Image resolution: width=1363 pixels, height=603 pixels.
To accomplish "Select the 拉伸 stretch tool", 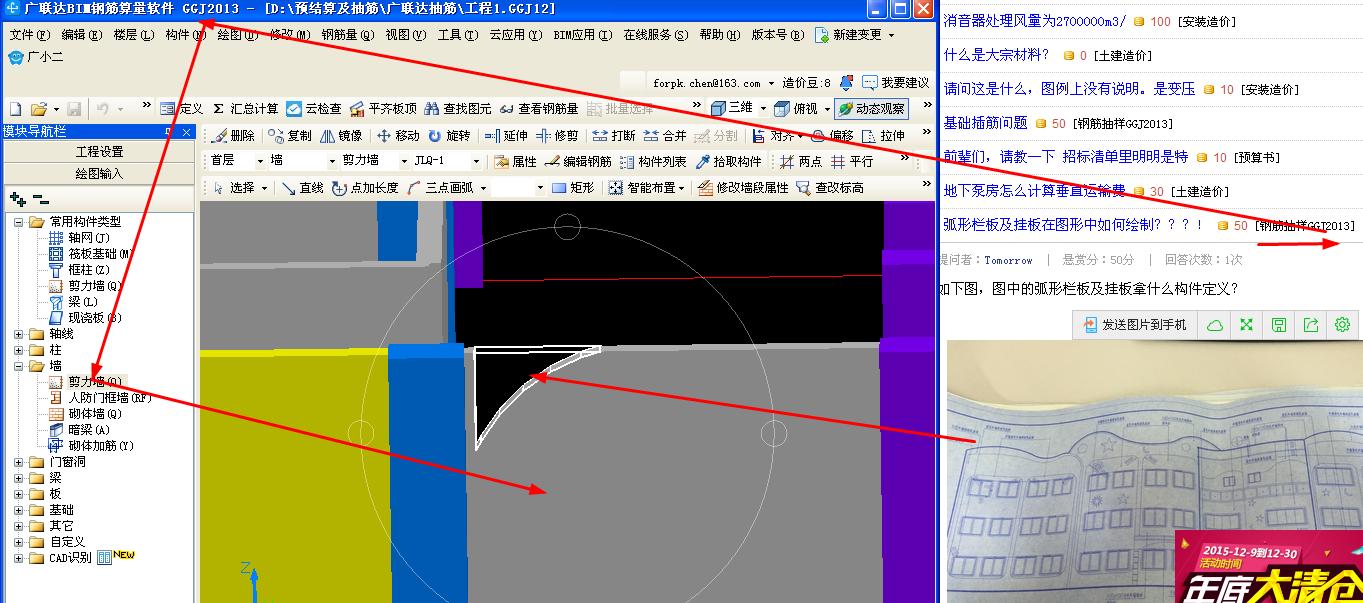I will [883, 136].
